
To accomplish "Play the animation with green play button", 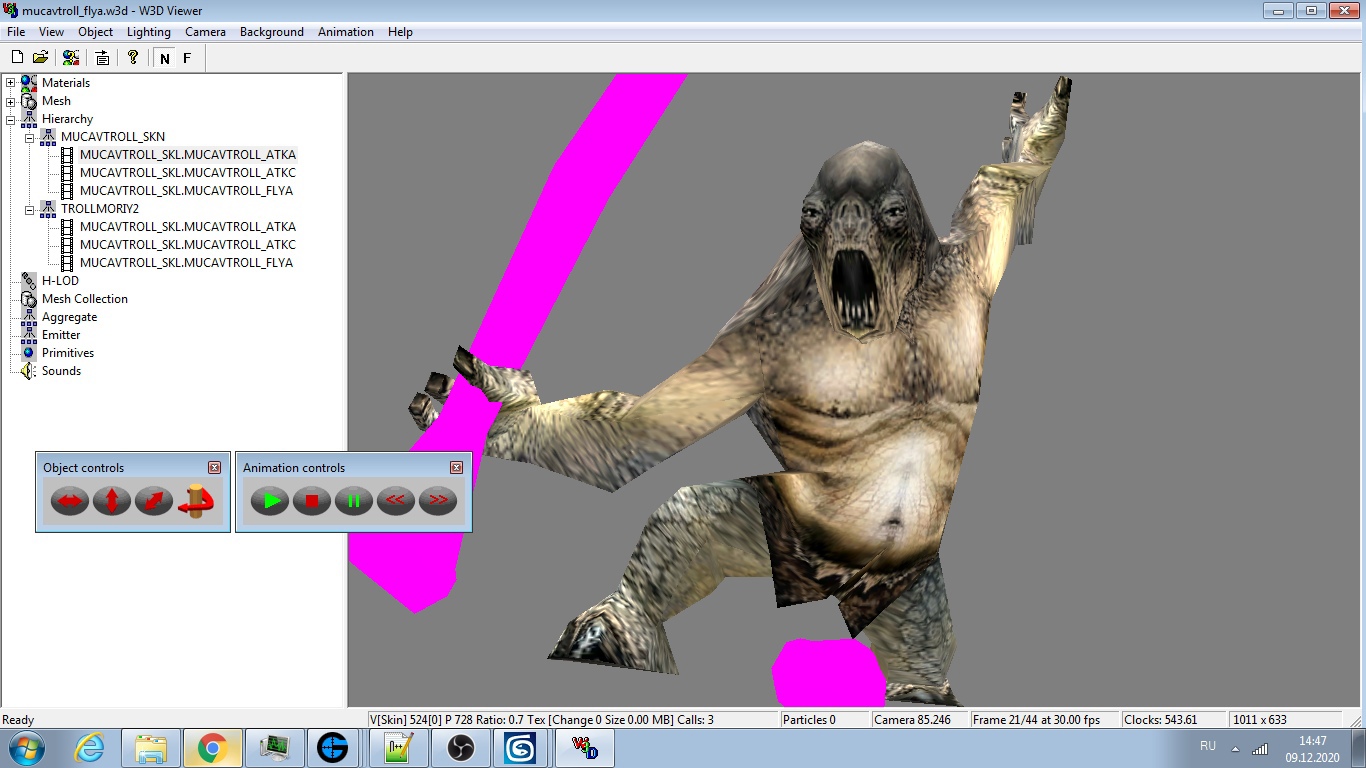I will (x=270, y=500).
